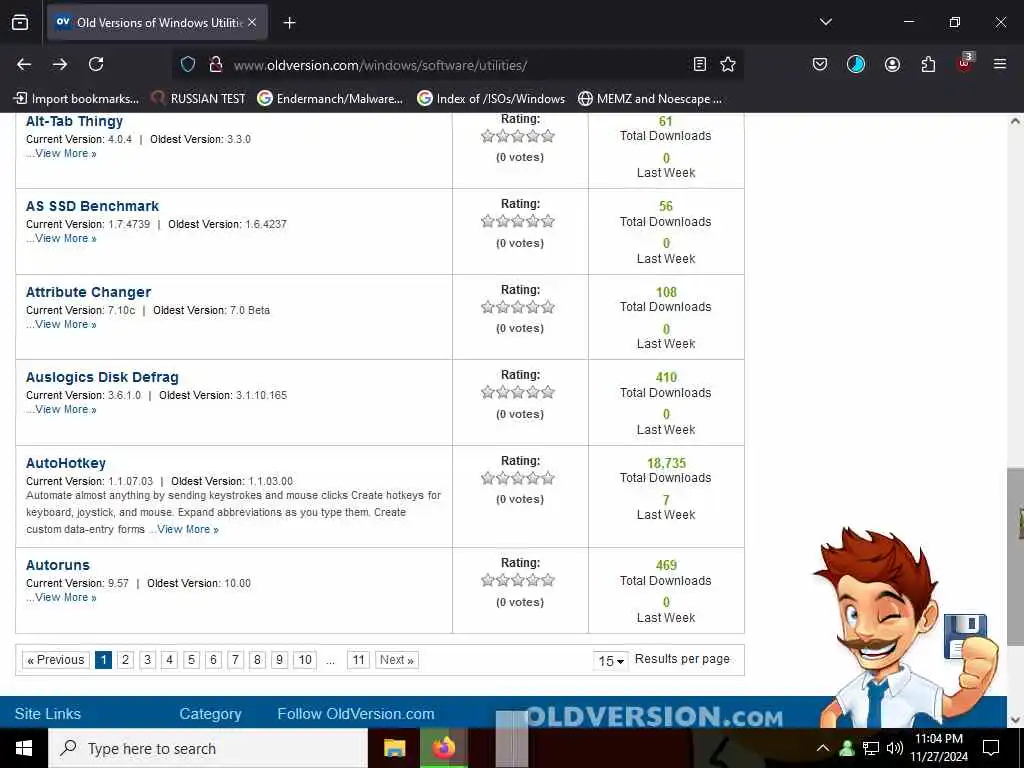
Task: Click the « Previous pagination button
Action: (56, 660)
